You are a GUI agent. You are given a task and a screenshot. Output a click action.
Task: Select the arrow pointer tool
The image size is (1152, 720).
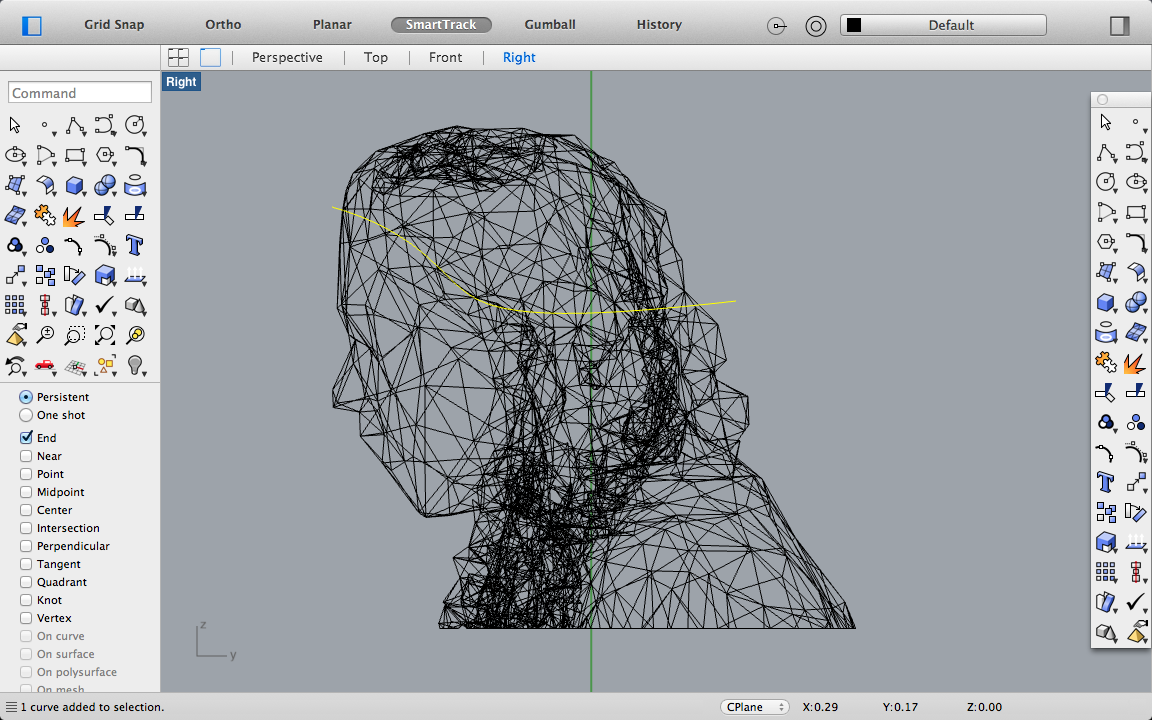(x=15, y=125)
